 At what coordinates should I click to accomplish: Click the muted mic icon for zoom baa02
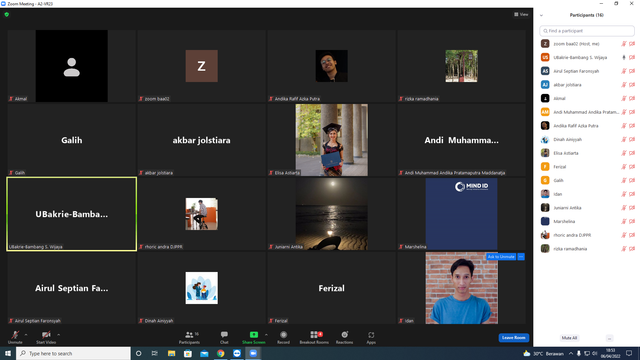[624, 44]
